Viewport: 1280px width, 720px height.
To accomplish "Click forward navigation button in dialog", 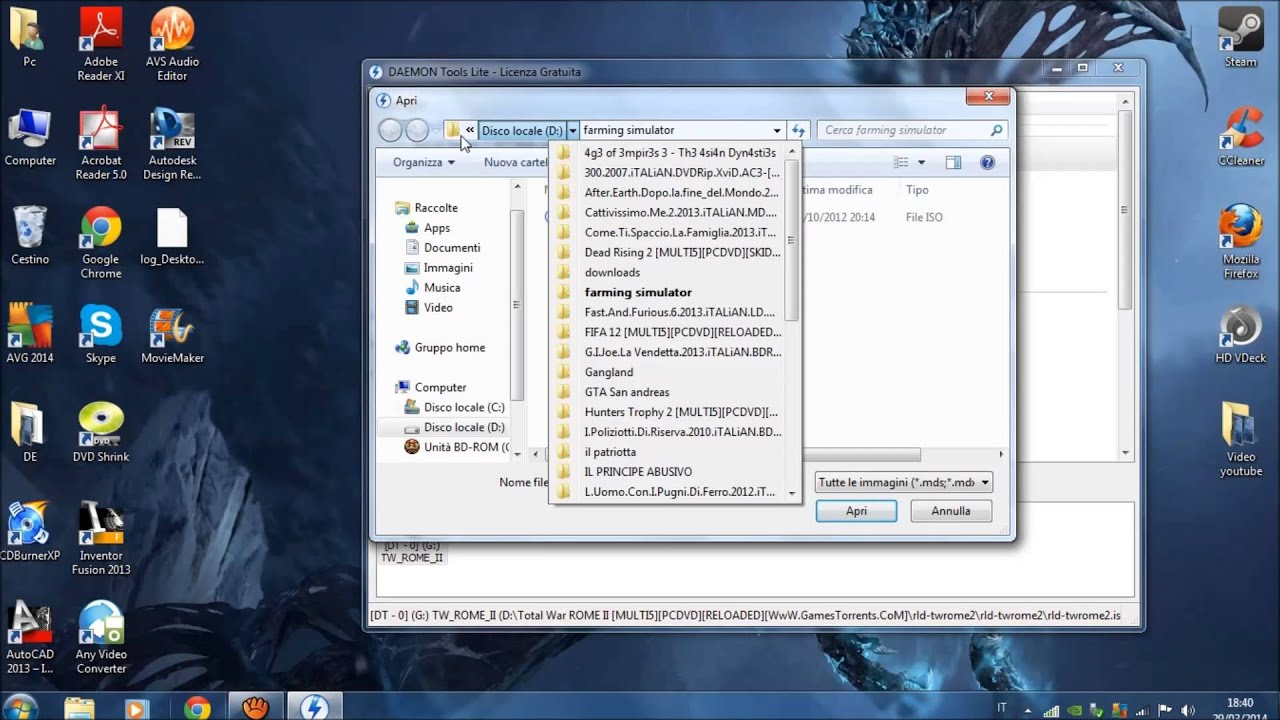I will click(417, 130).
